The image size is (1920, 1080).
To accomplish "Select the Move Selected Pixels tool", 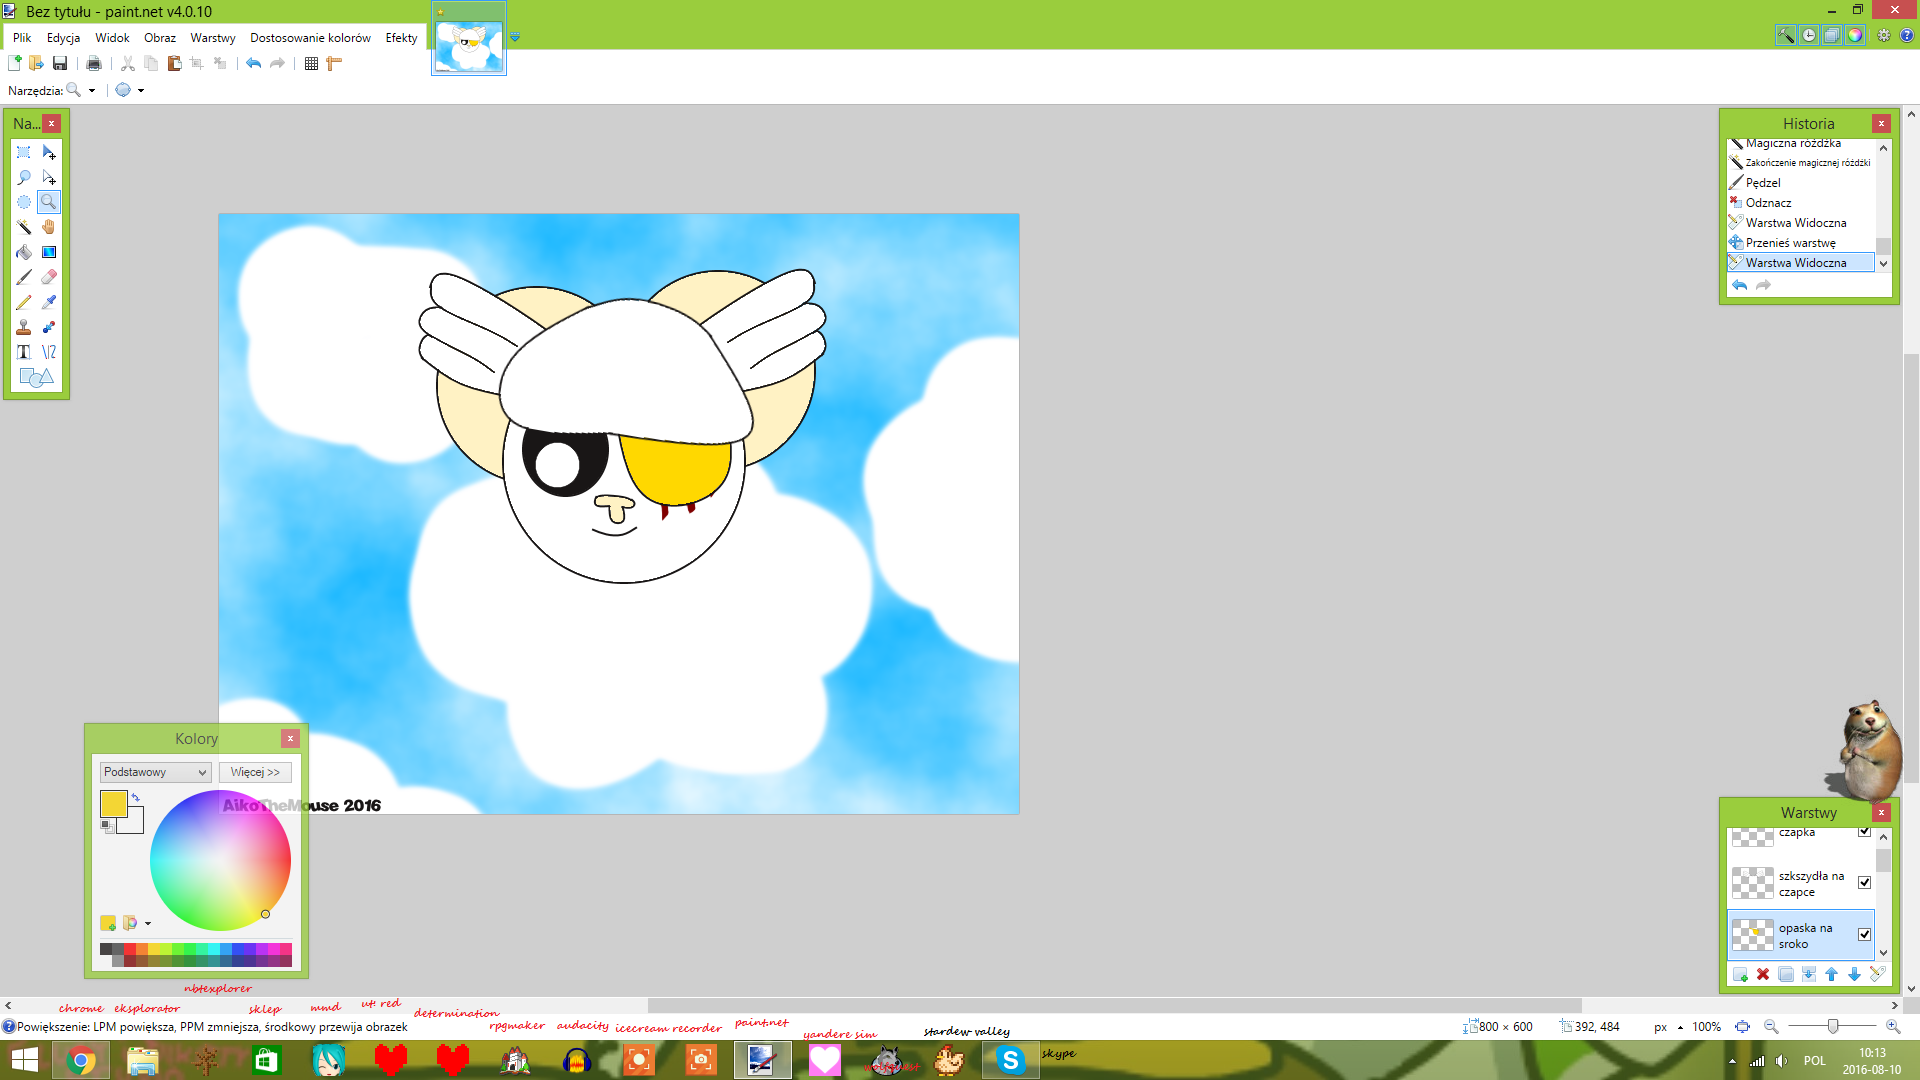I will pos(49,152).
